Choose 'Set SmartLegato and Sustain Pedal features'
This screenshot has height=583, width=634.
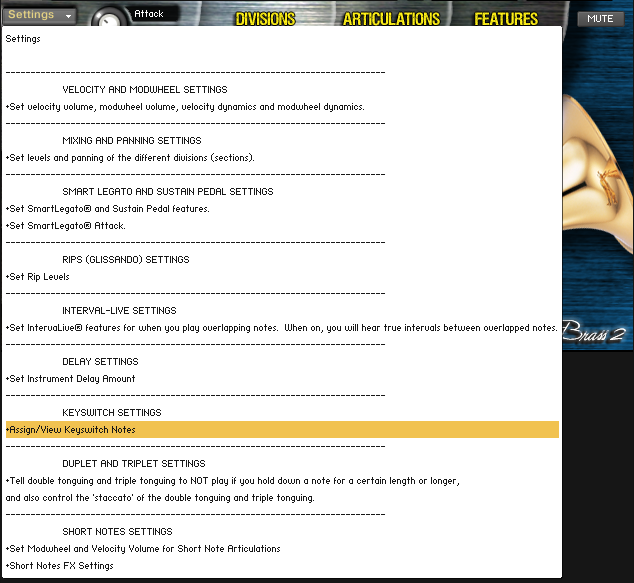click(282, 209)
